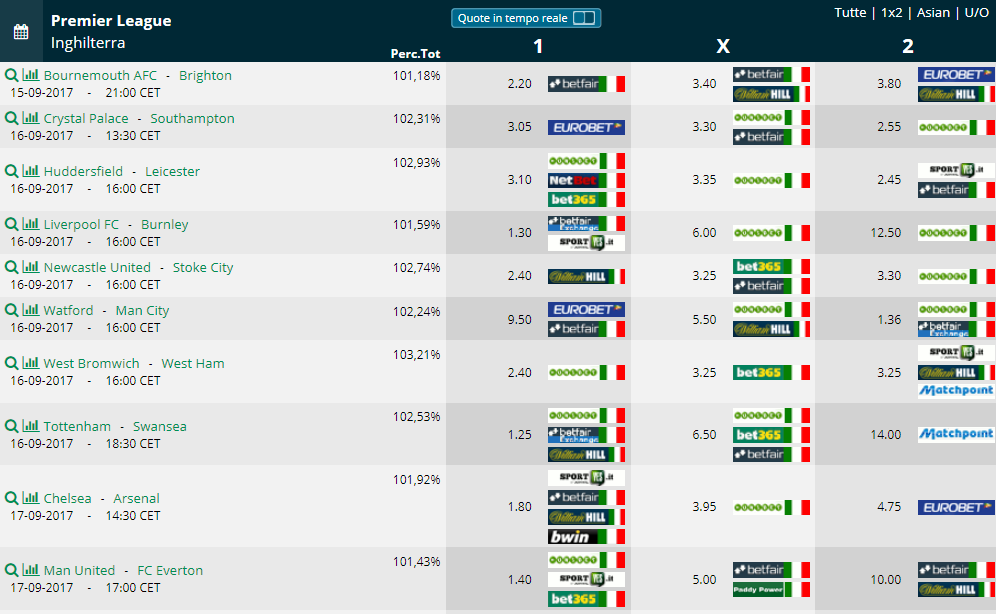The image size is (996, 614).
Task: Open the stats chart icon for Liverpool FC
Action: tap(30, 224)
